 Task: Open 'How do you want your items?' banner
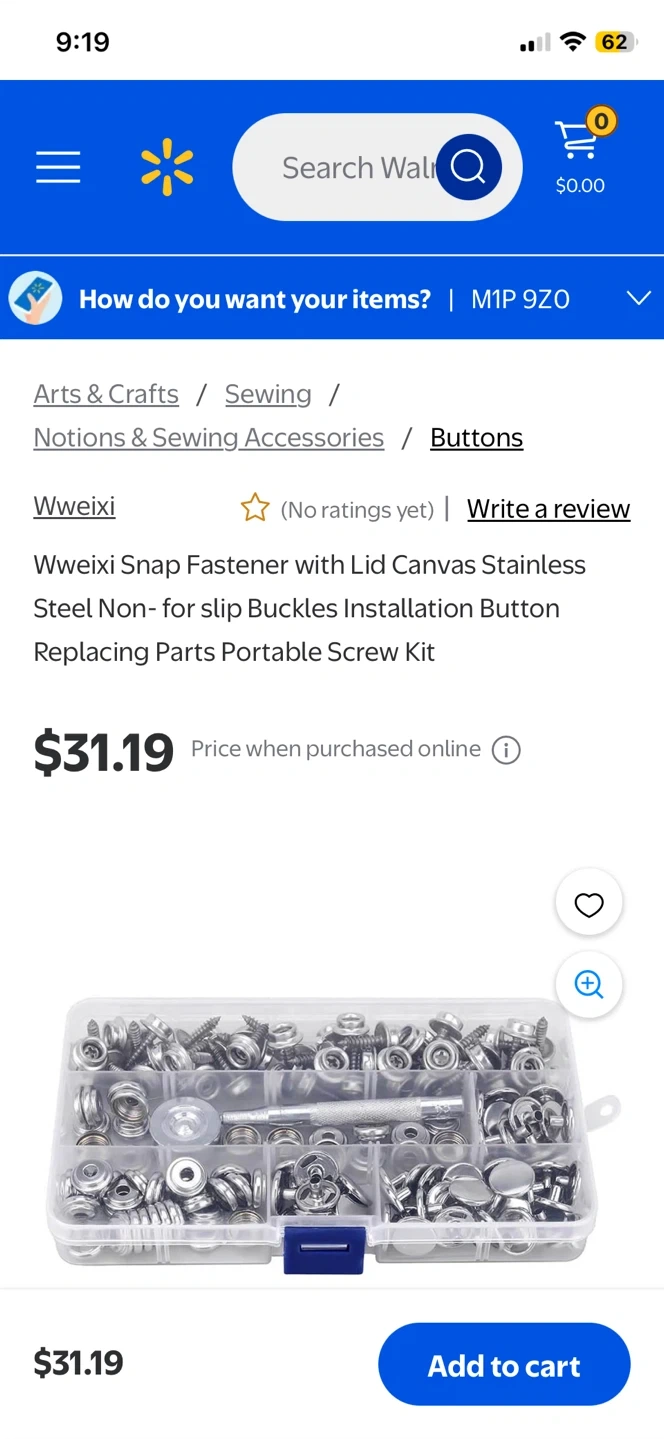[255, 299]
